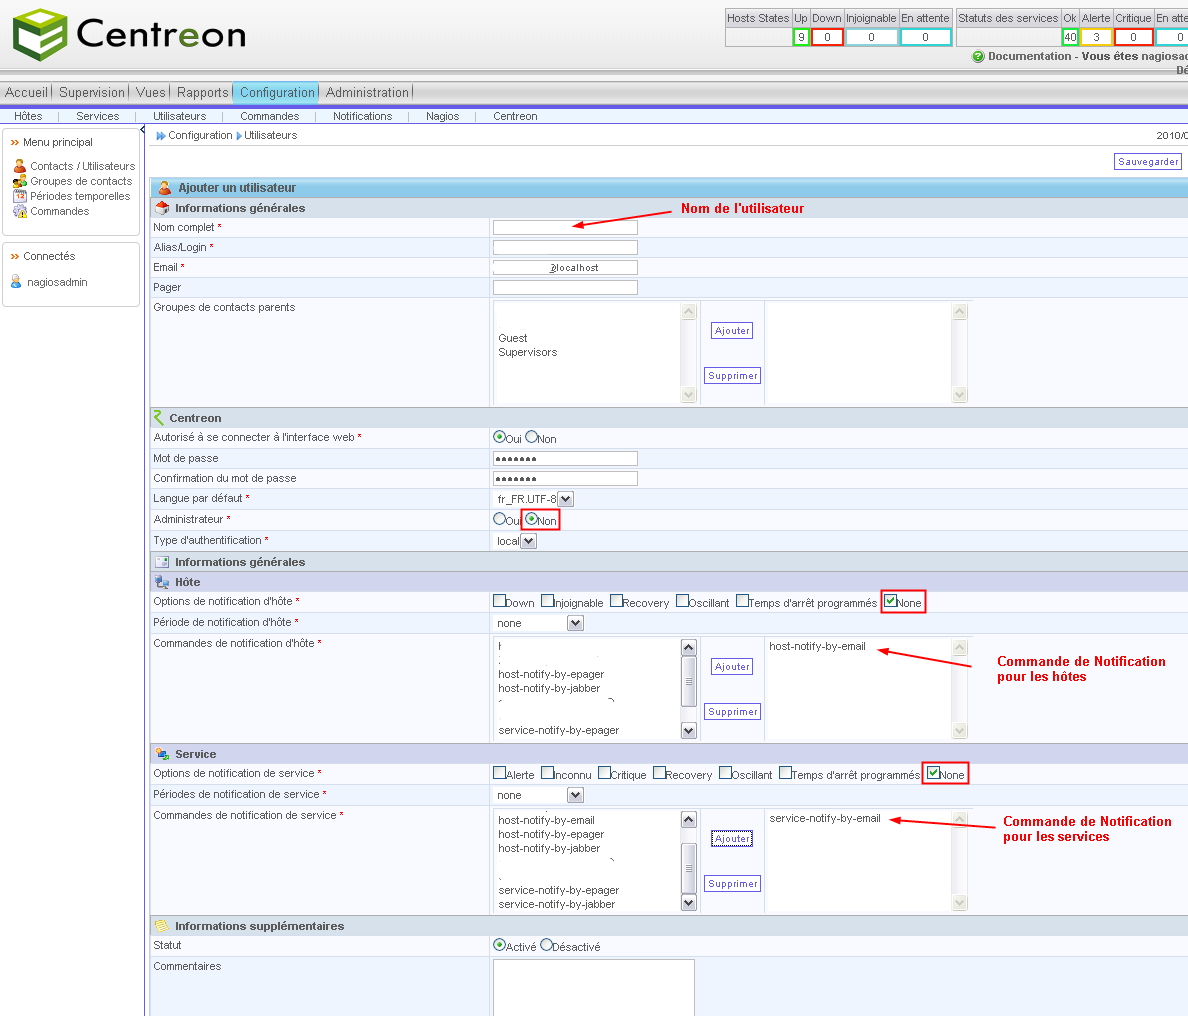The width and height of the screenshot is (1188, 1016).
Task: Click the Contacts / Utilisateurs sidebar icon
Action: 19,166
